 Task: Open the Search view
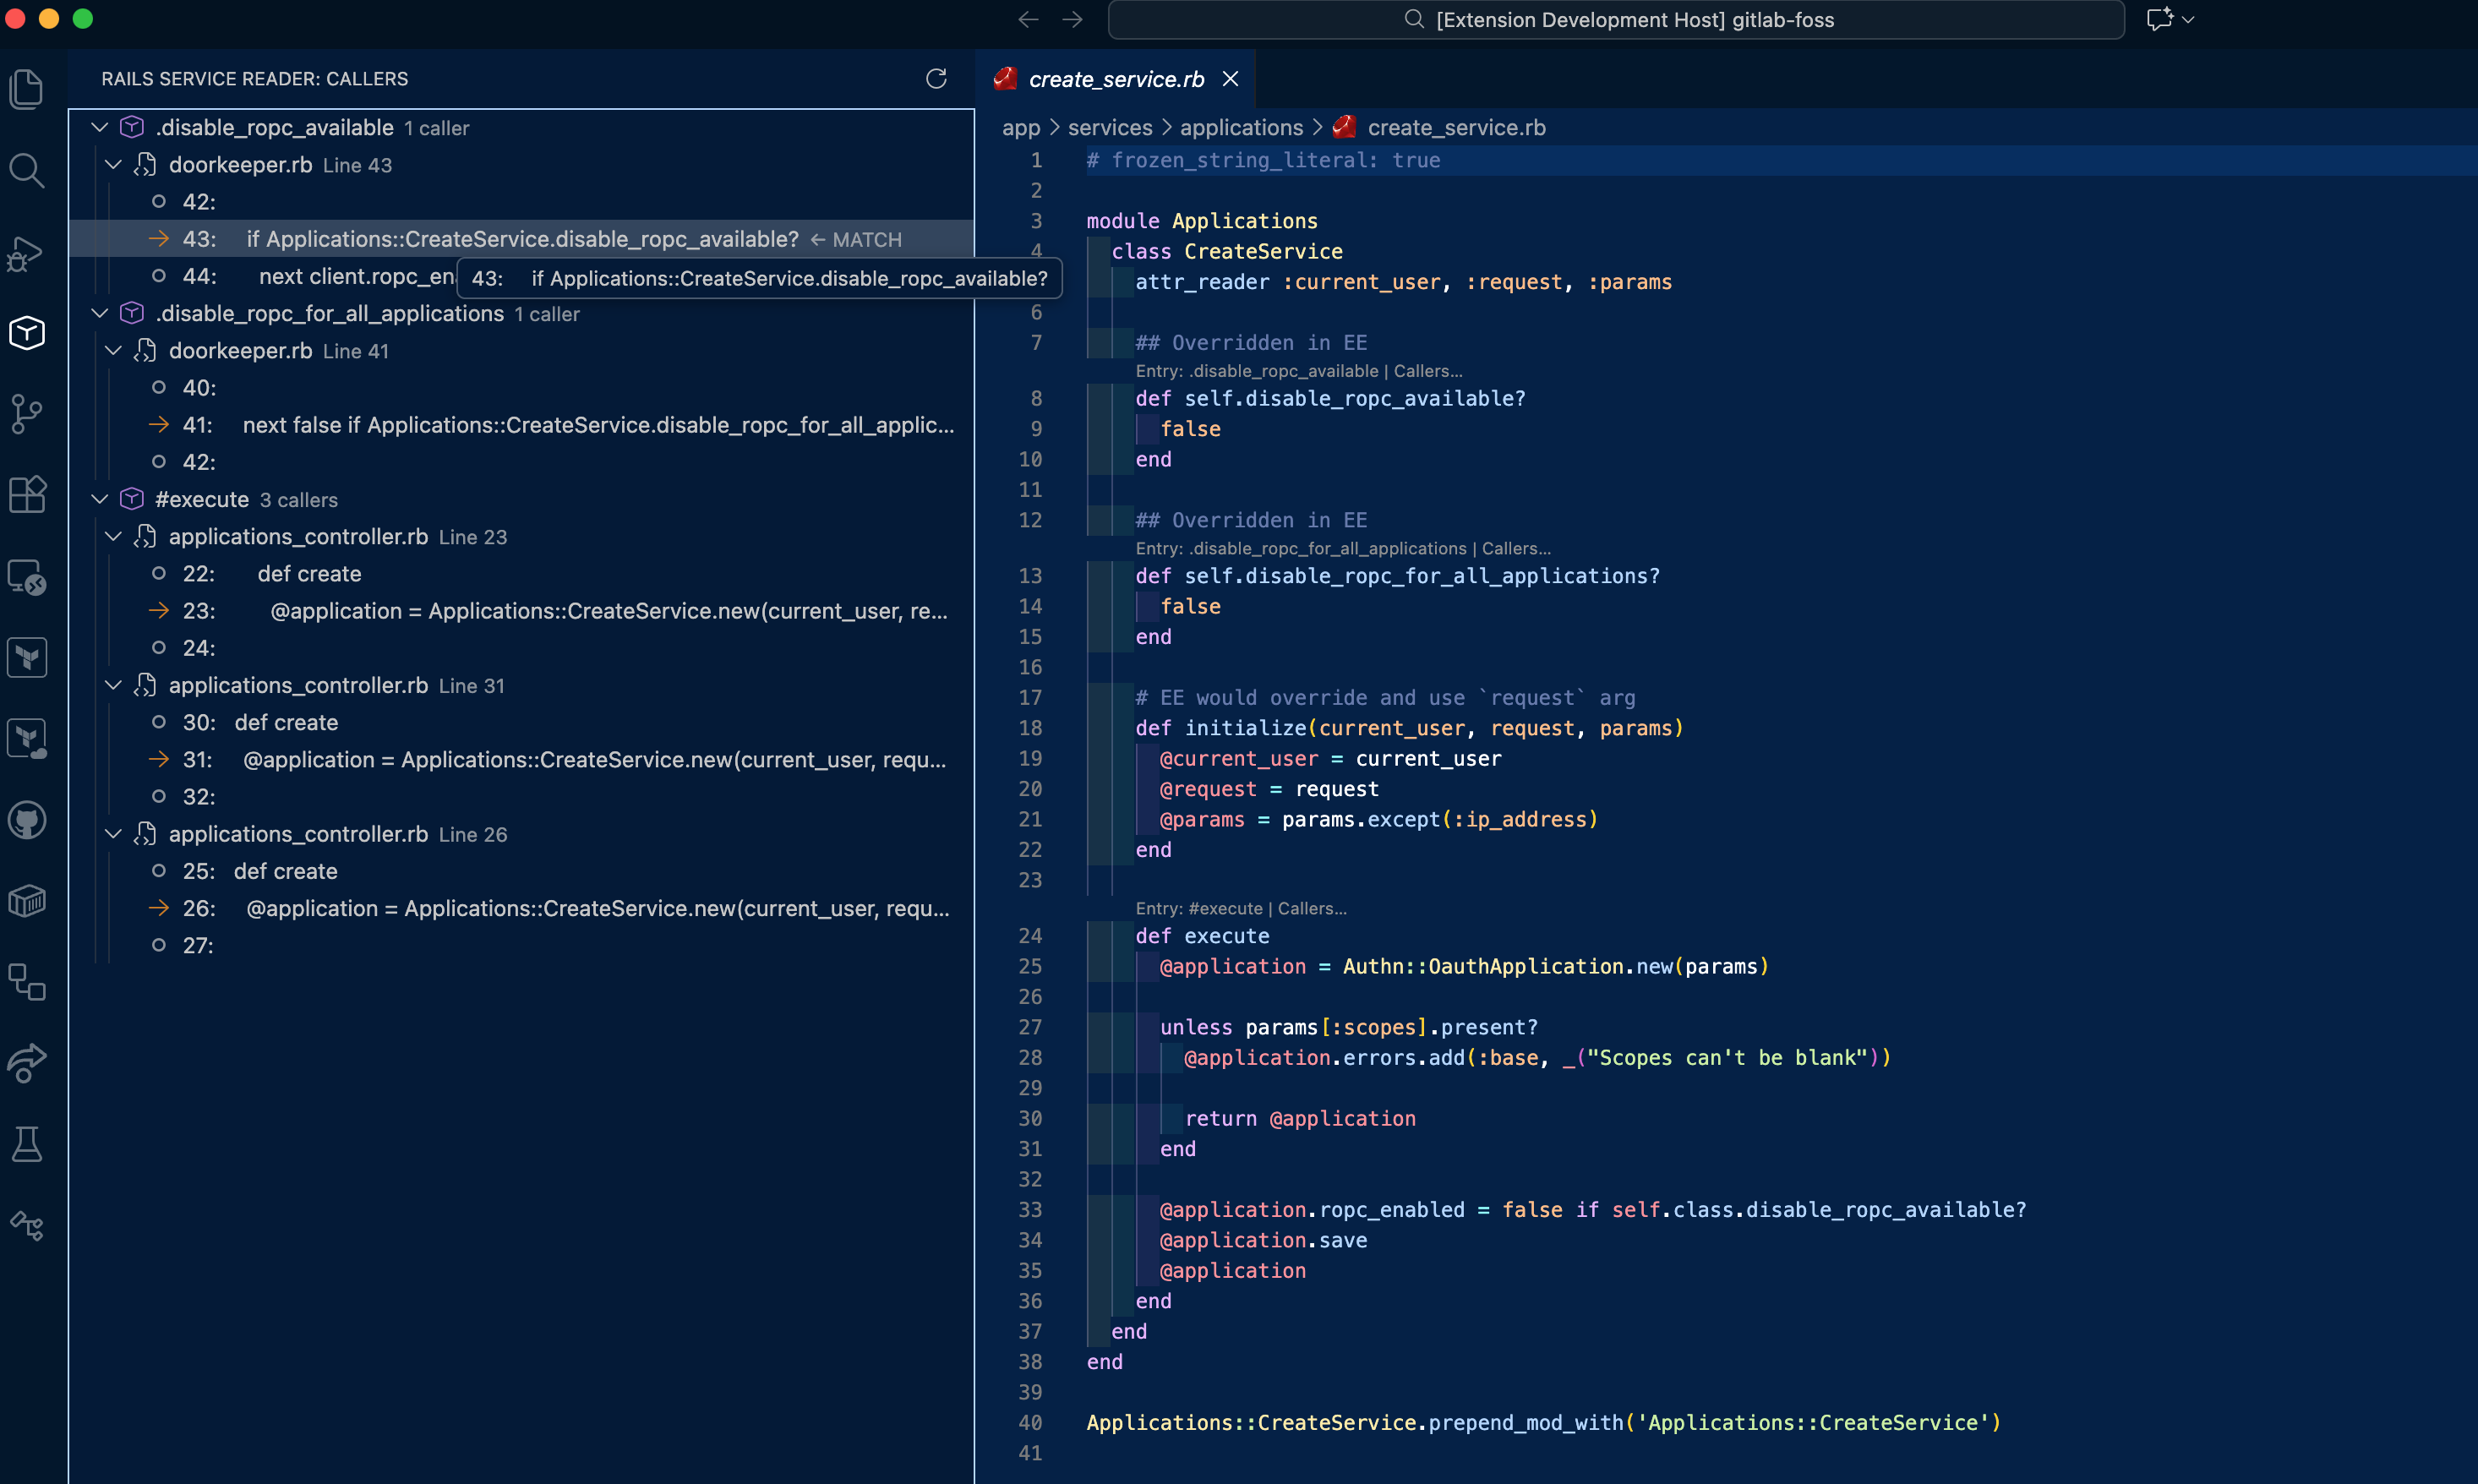27,170
